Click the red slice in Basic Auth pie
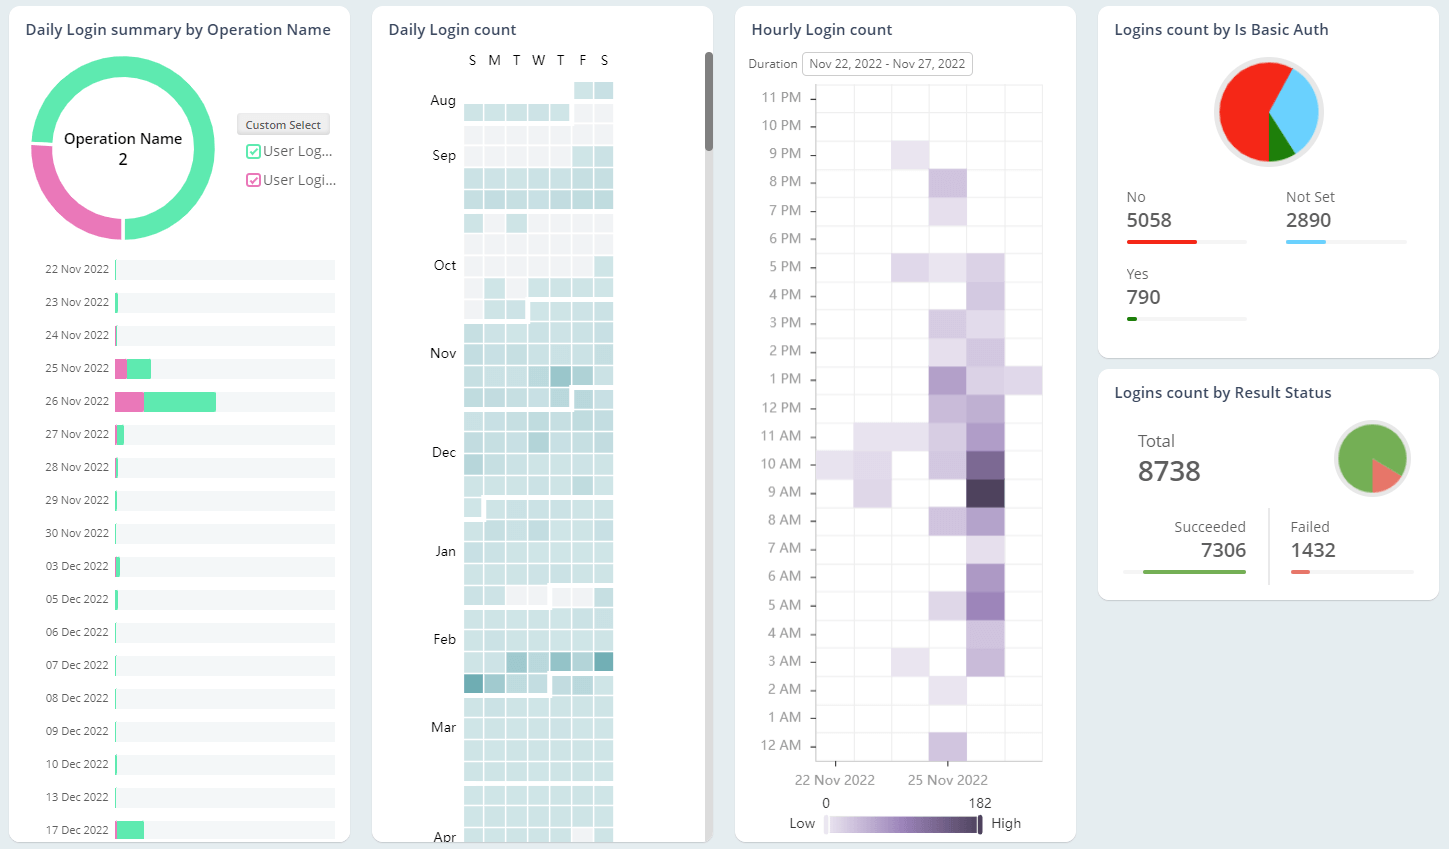Screen dimensions: 1449x849 pos(1245,112)
